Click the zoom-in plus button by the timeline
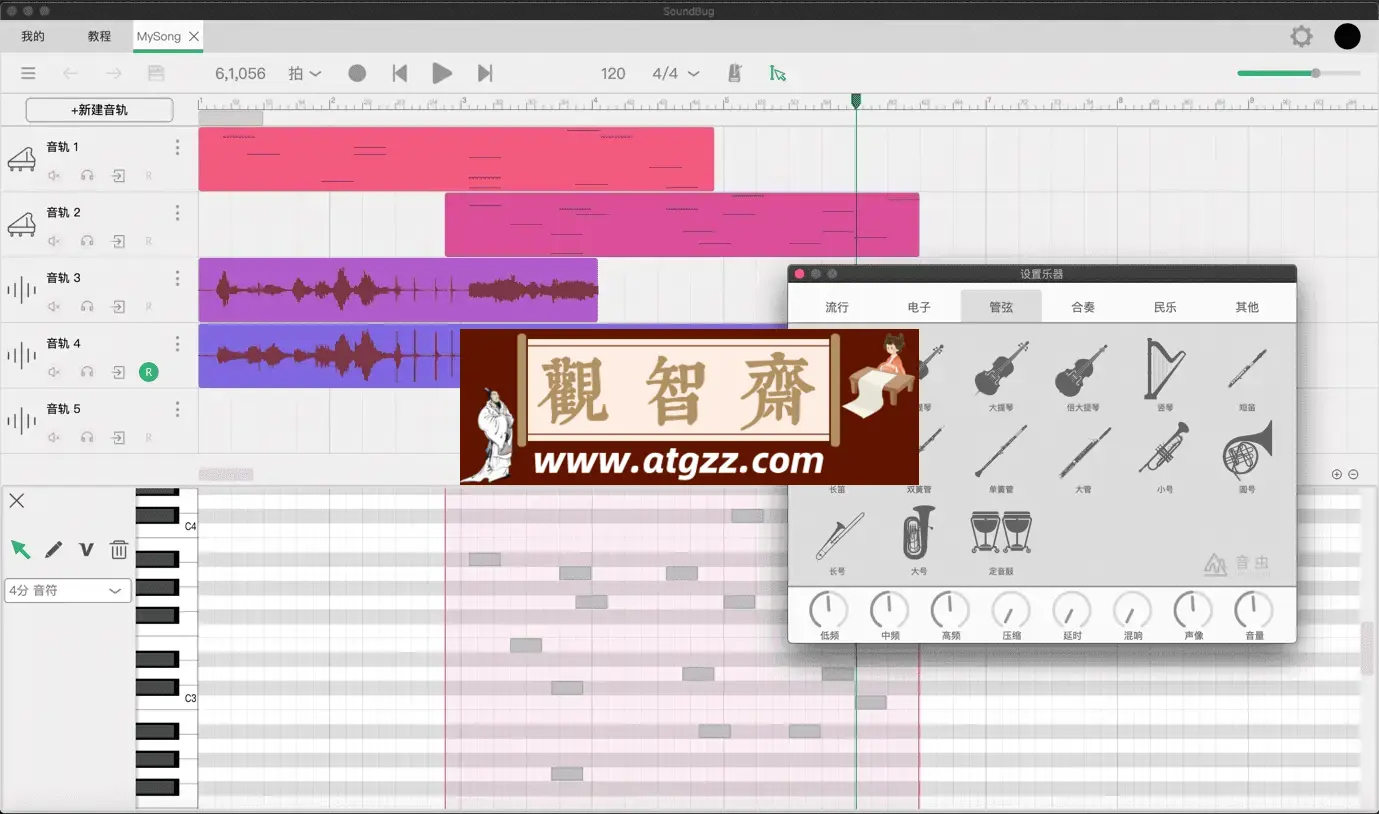The width and height of the screenshot is (1379, 814). 1337,474
